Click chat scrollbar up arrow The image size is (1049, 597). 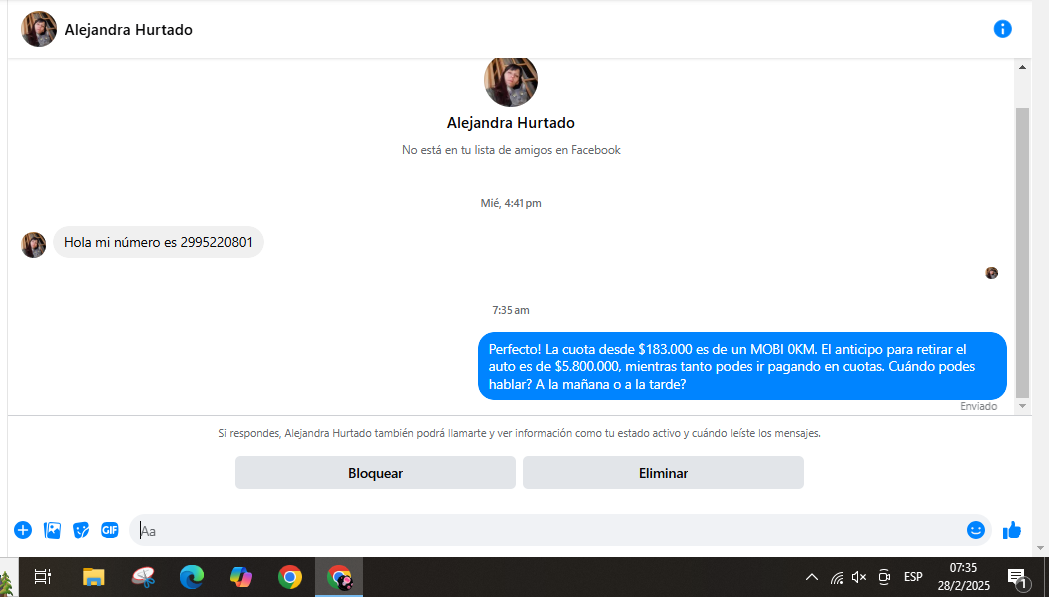coord(1022,67)
